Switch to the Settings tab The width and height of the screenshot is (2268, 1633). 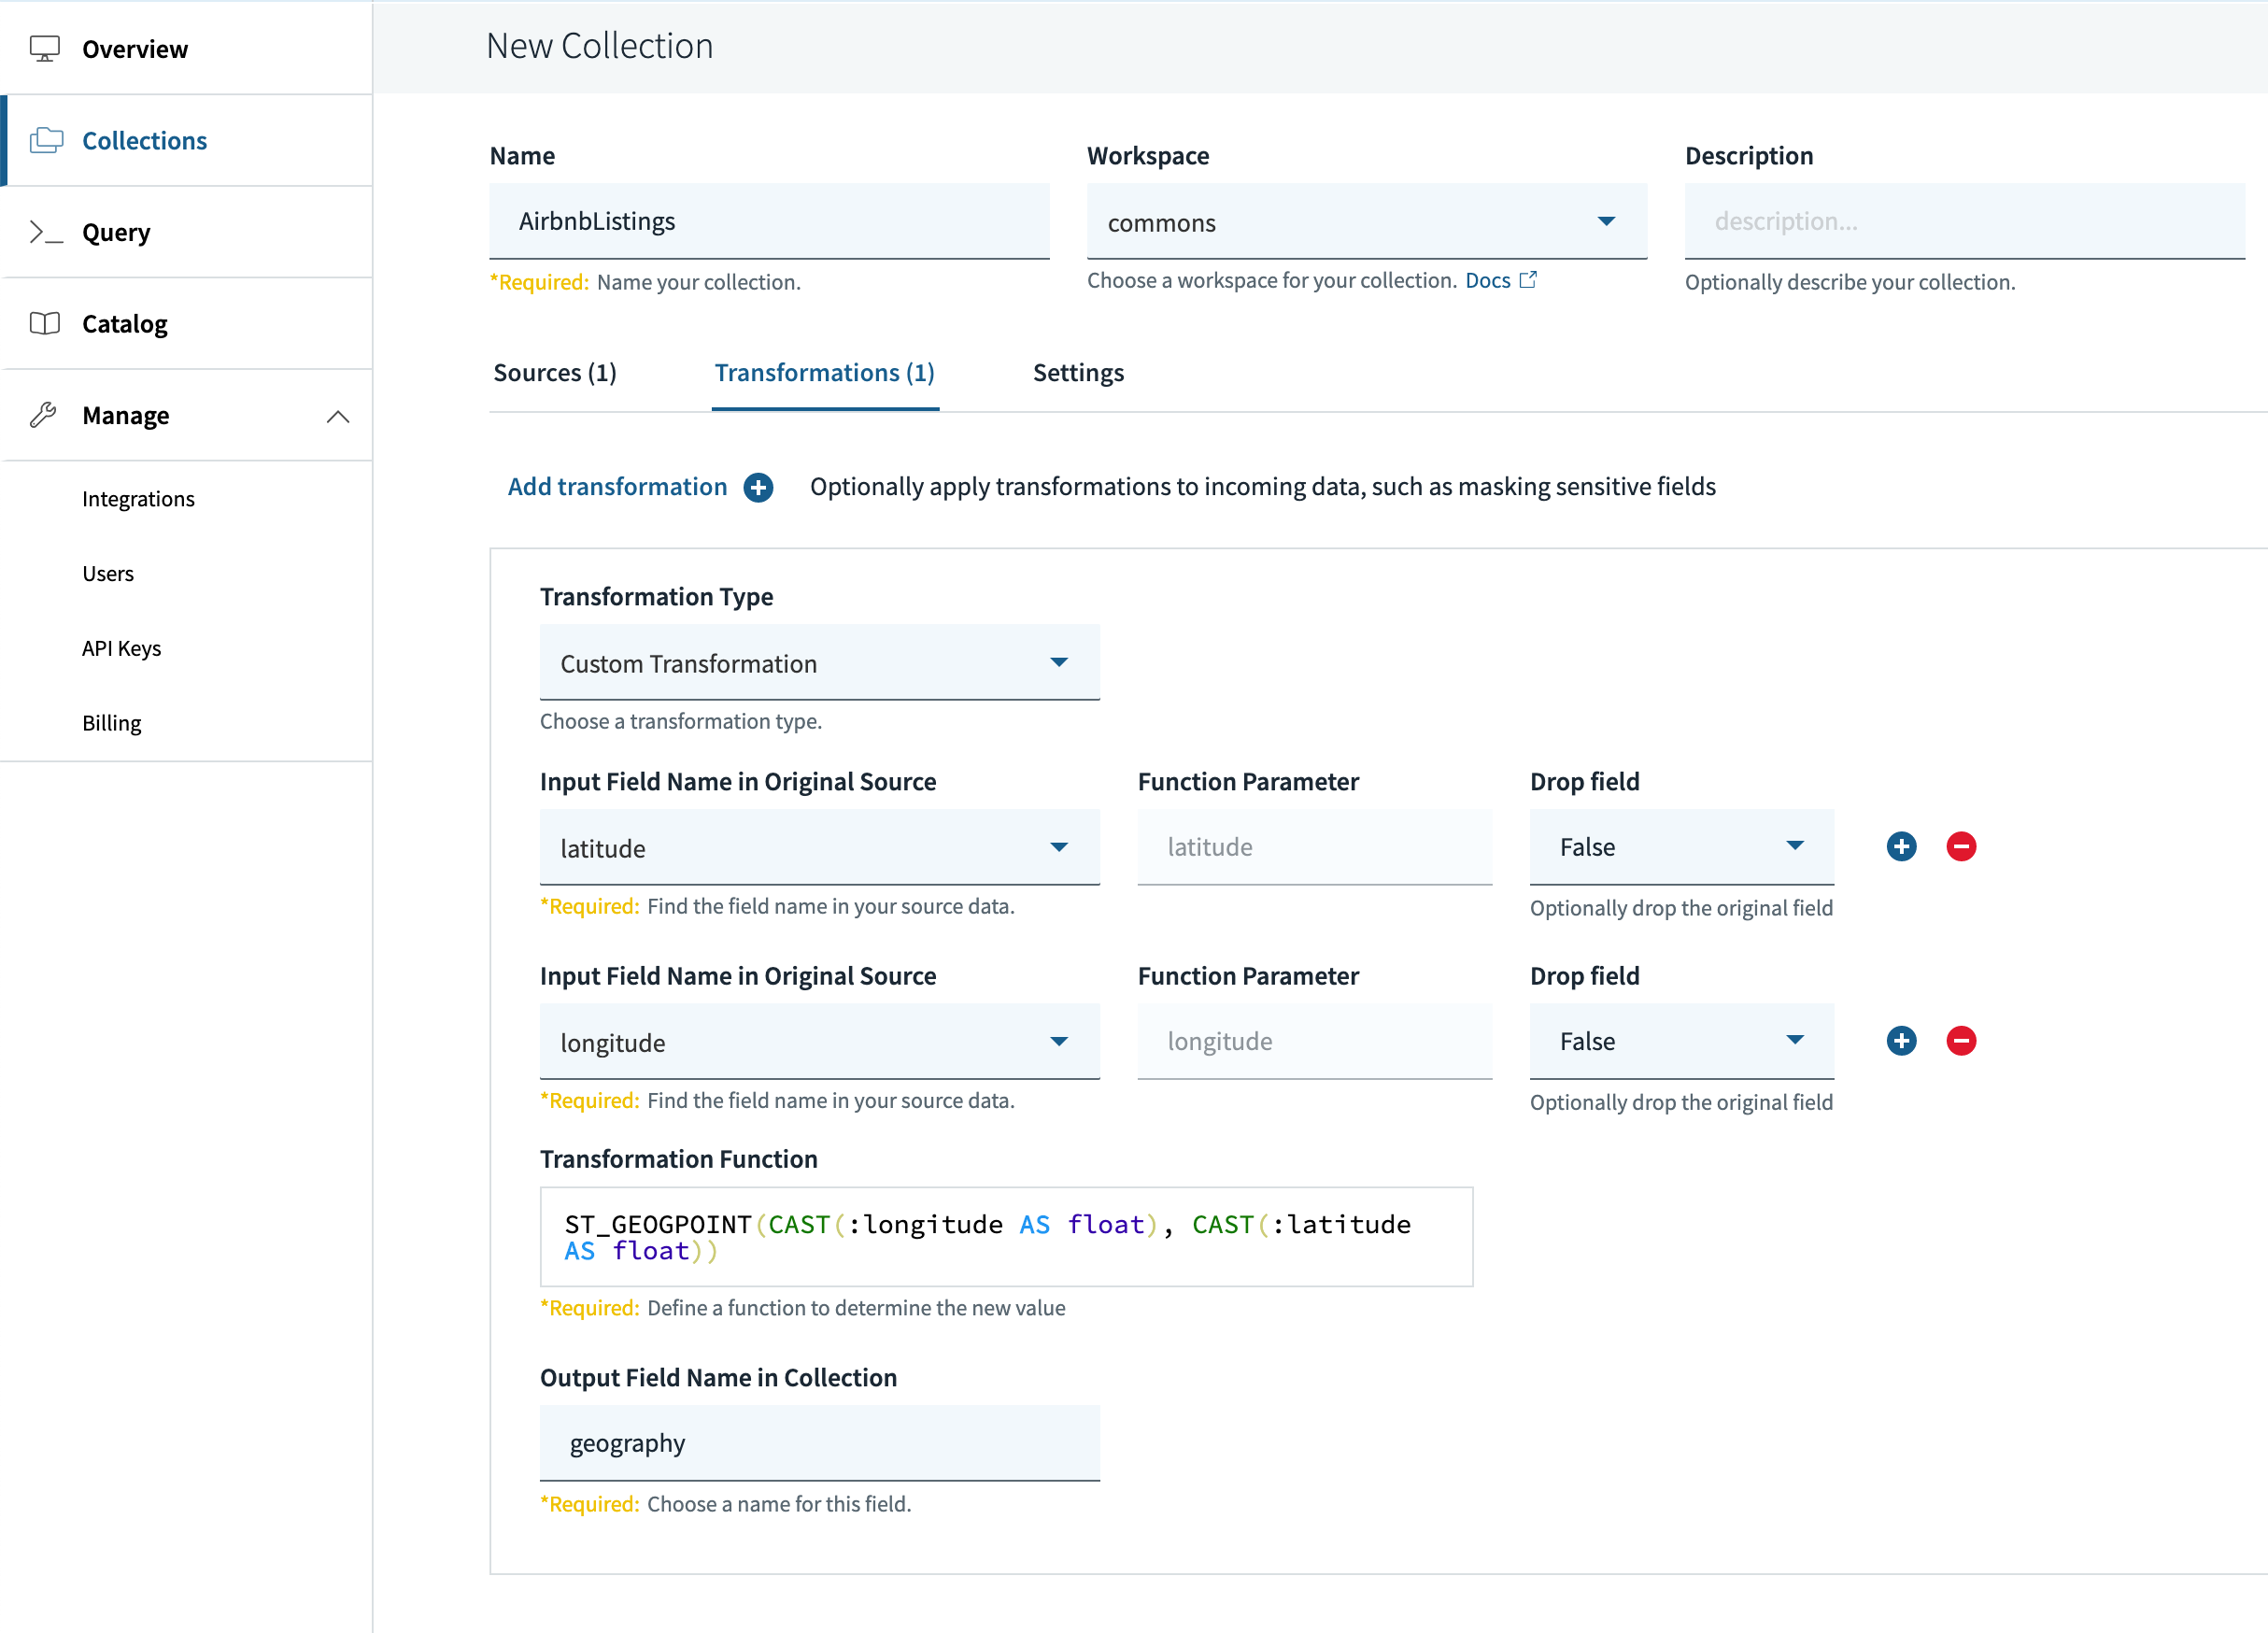click(x=1077, y=373)
